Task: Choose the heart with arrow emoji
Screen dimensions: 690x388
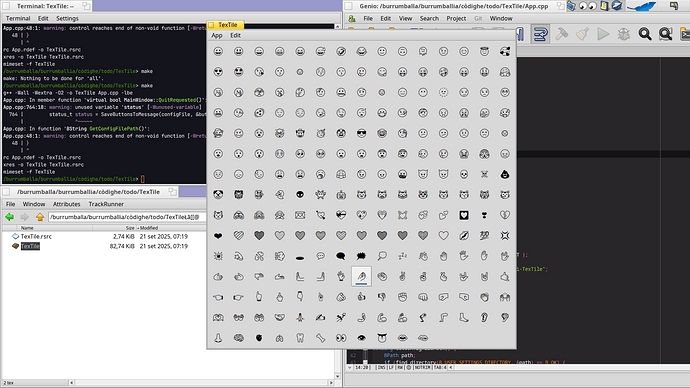Action: (x=320, y=215)
